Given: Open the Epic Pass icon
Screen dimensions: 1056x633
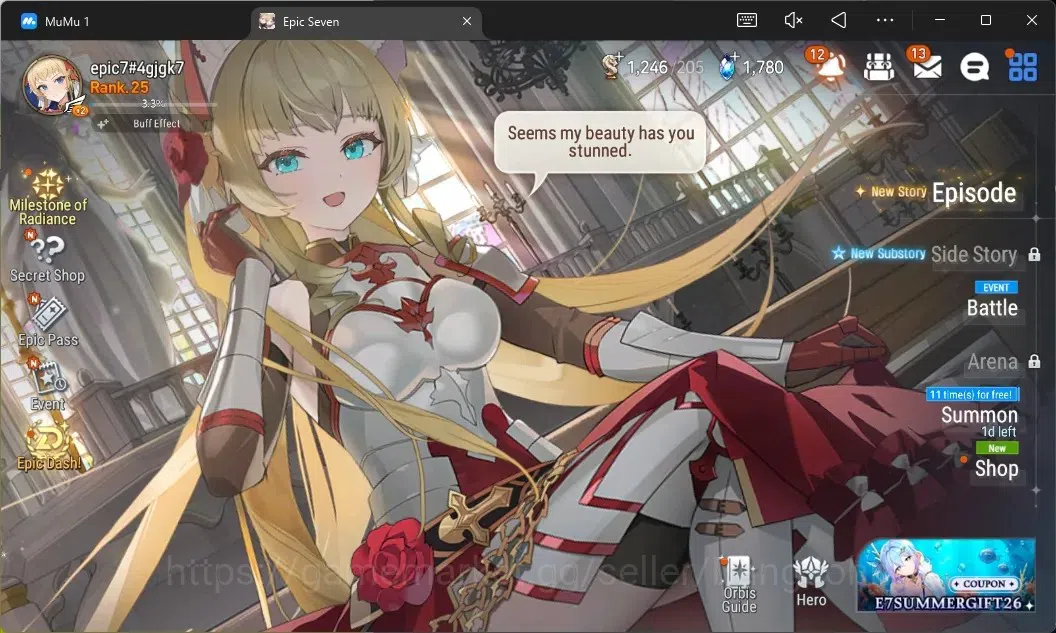Looking at the screenshot, I should coord(48,313).
